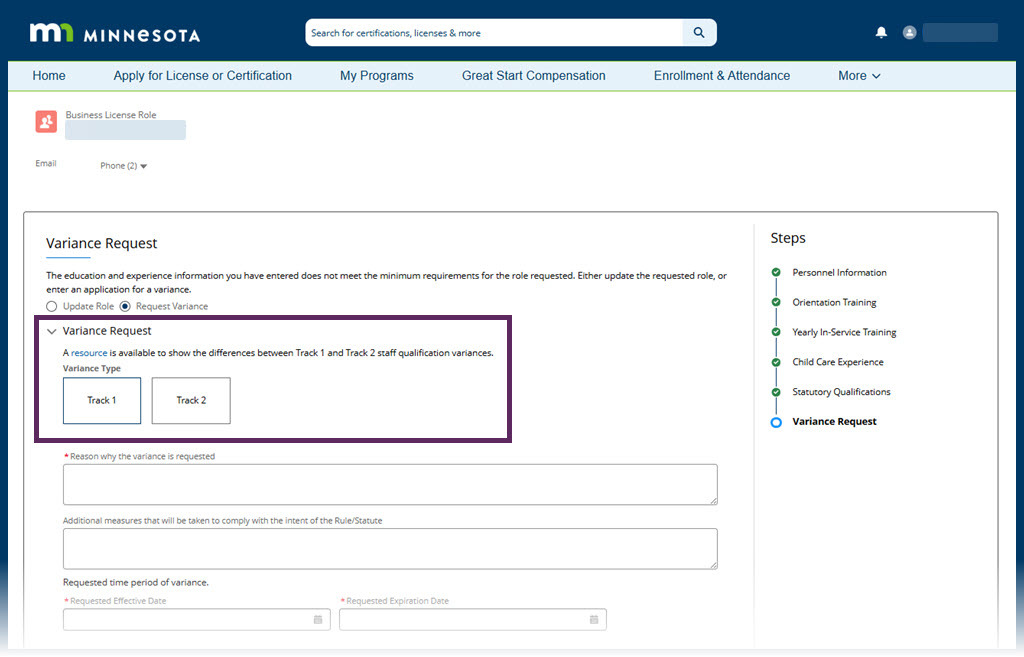Click the 'Requested time period of variance.' text
The height and width of the screenshot is (657, 1024).
click(136, 583)
